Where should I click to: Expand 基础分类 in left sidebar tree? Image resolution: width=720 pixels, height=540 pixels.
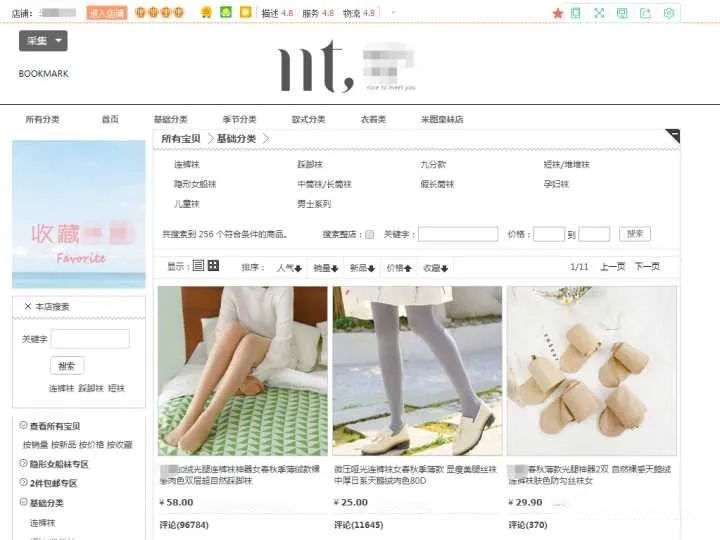(23, 502)
